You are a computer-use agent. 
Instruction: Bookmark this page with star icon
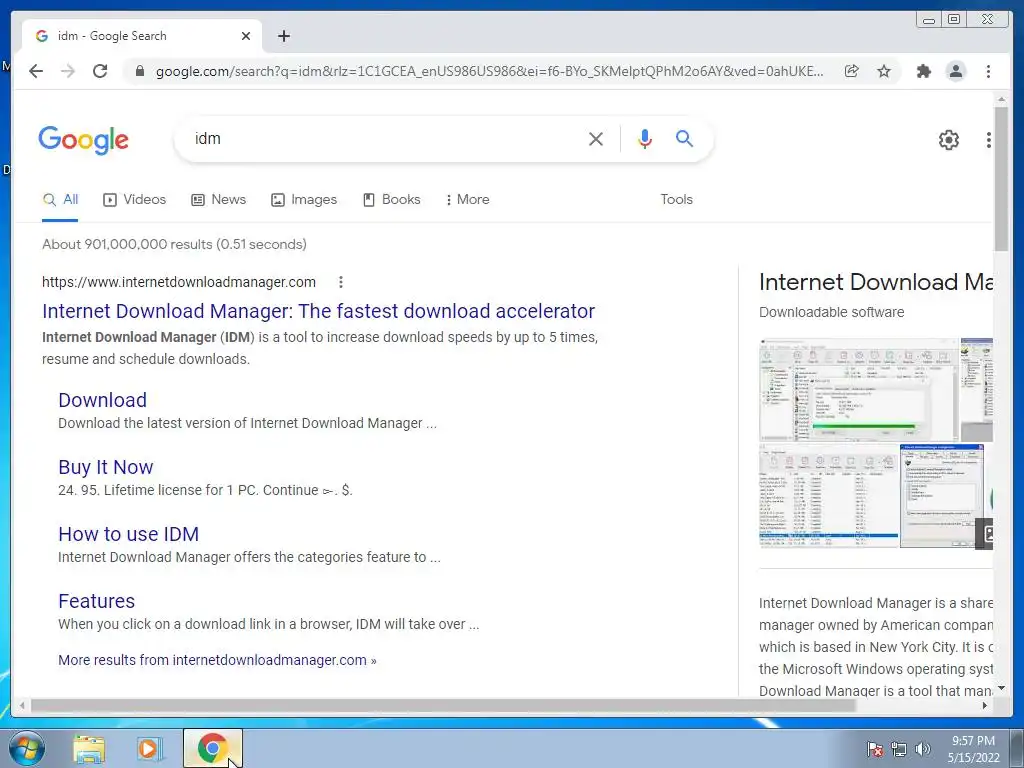tap(884, 71)
